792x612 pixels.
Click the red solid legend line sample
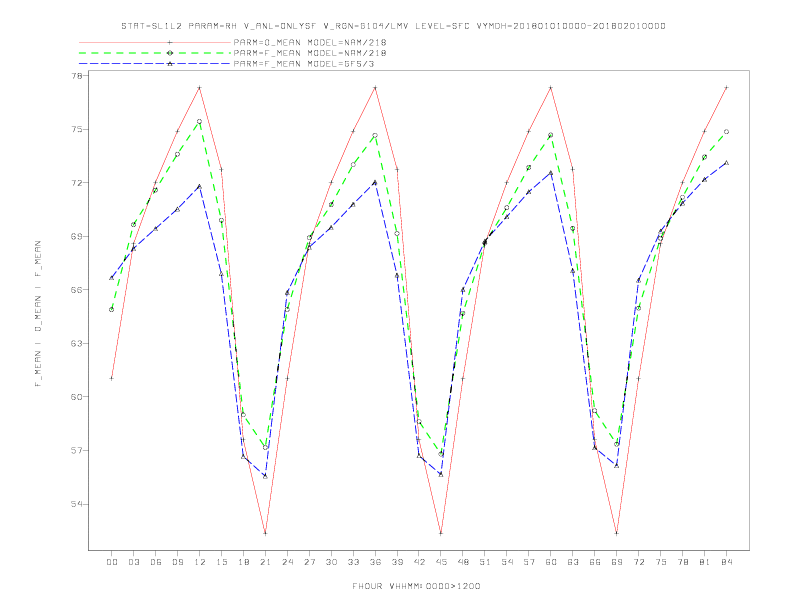(x=155, y=42)
